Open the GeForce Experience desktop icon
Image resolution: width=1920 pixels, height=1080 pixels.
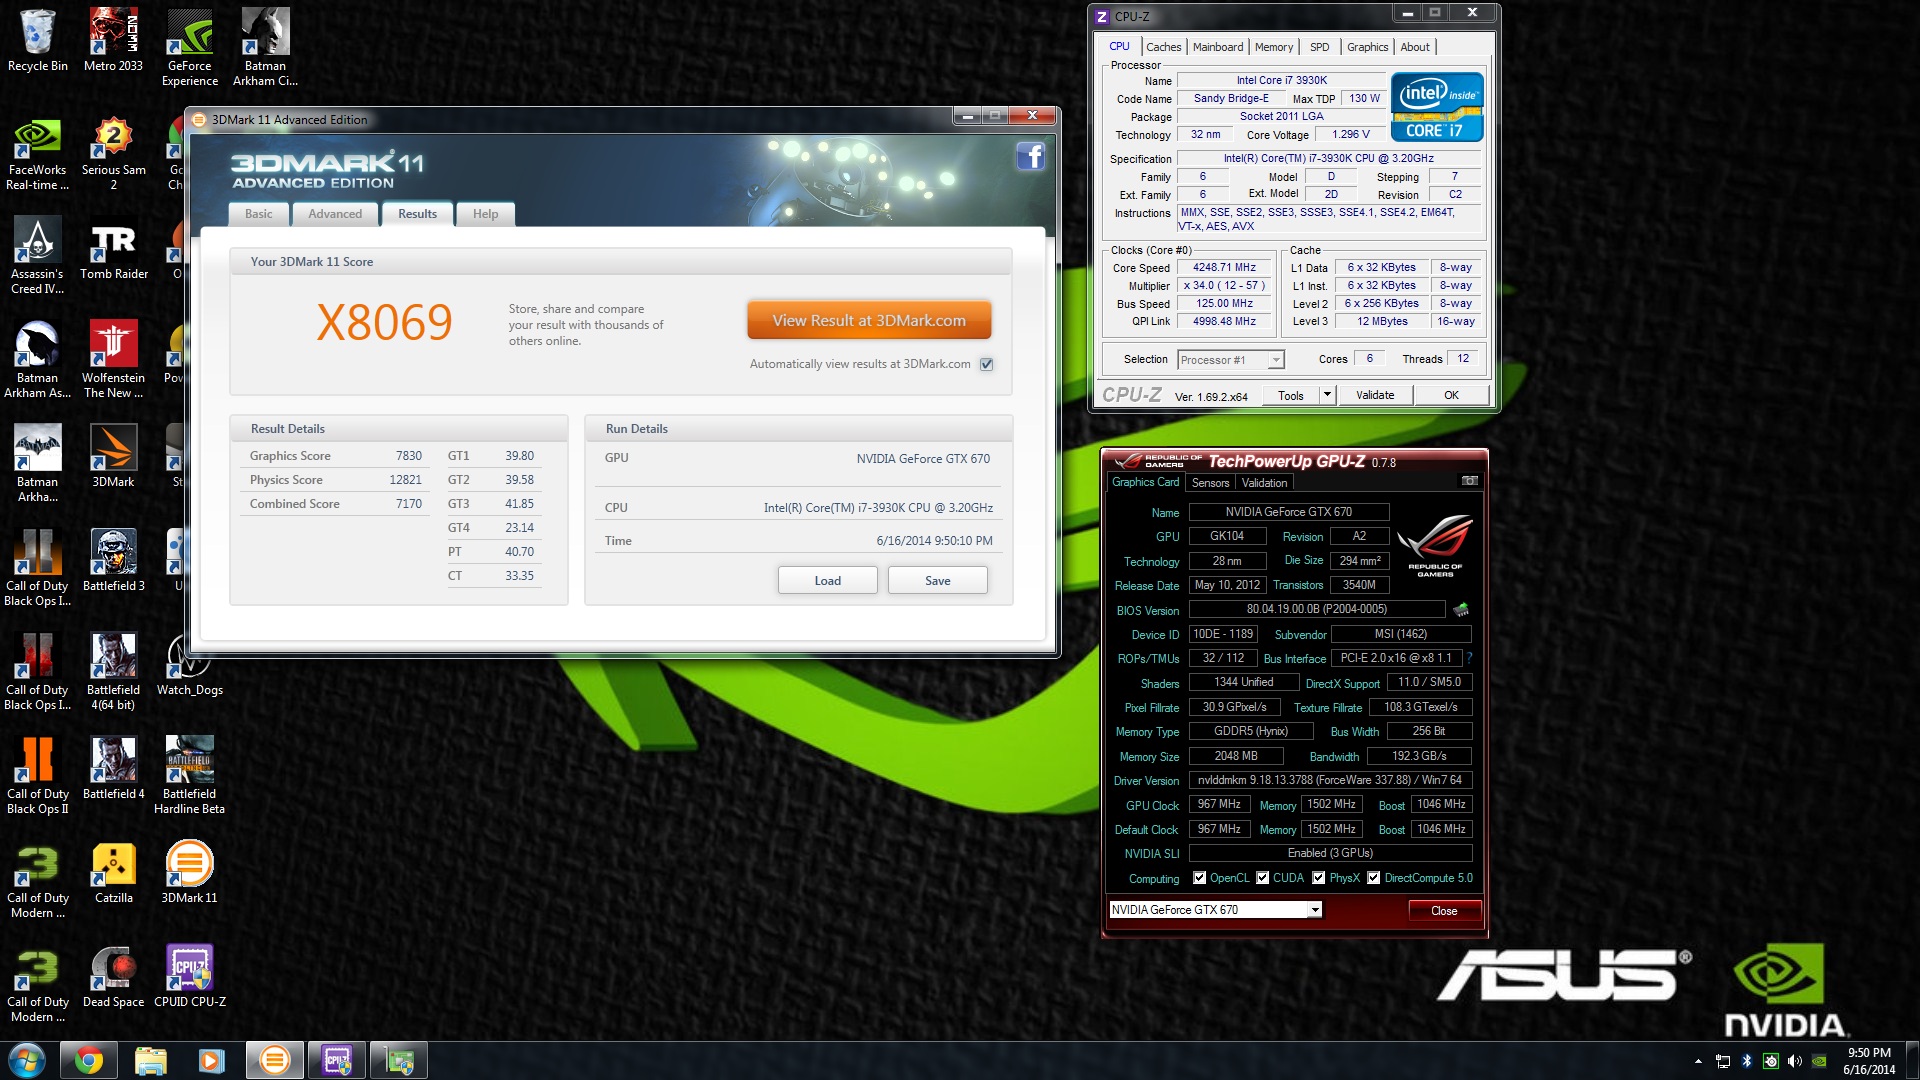coord(189,47)
